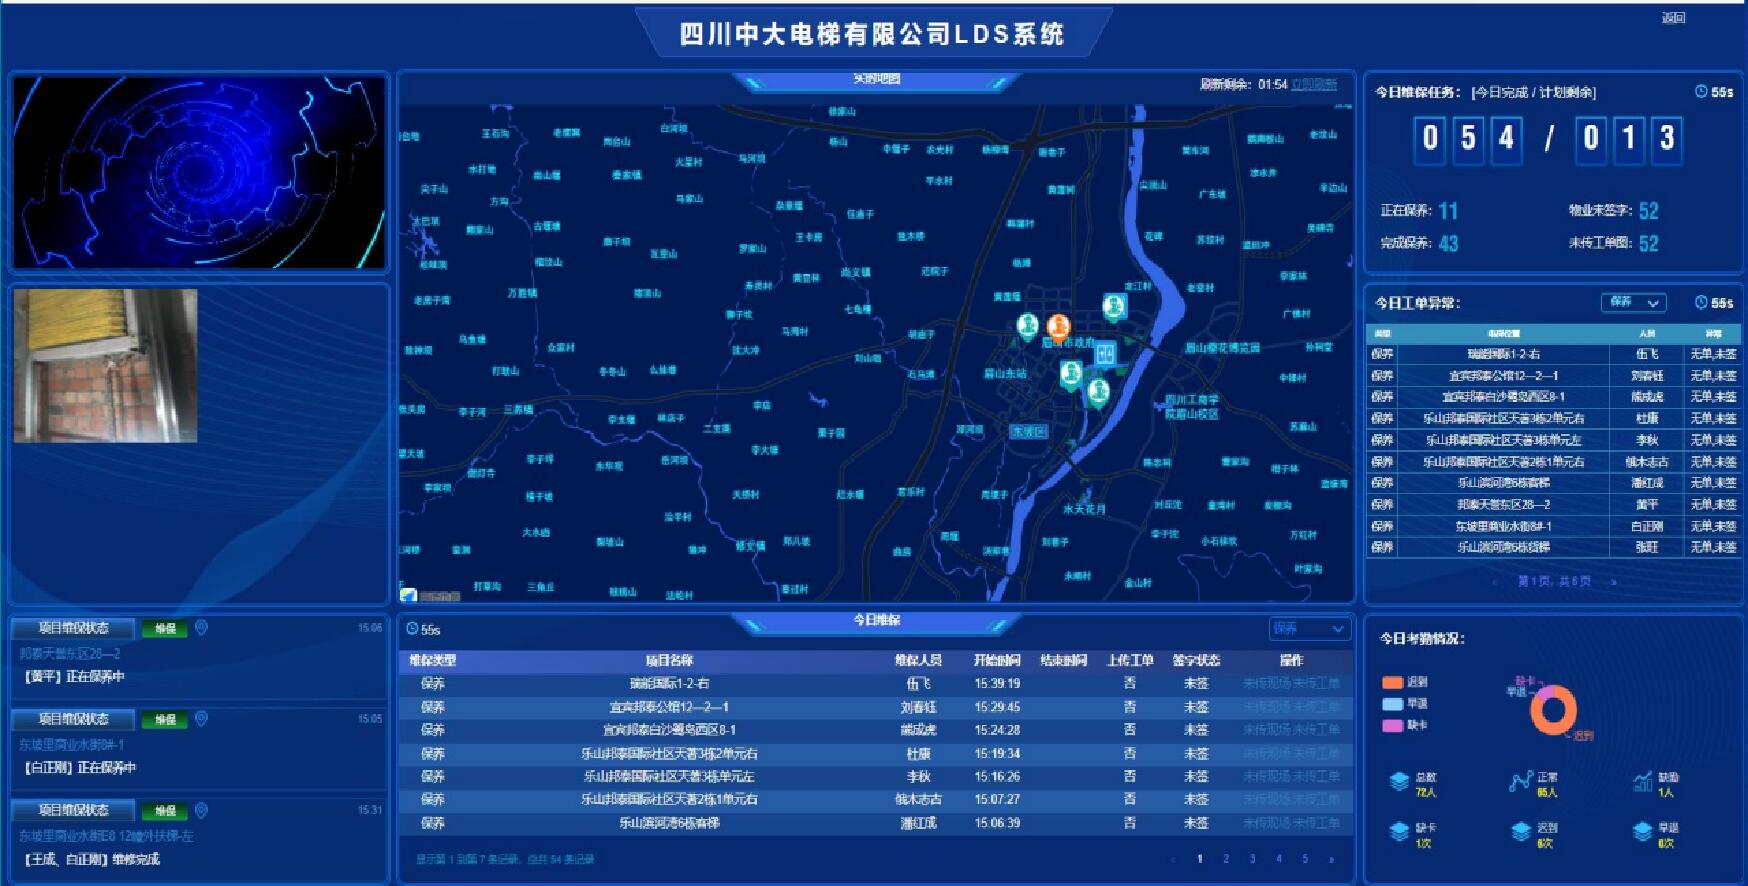The image size is (1748, 886).
Task: Click 乐山滨河湾6栋货梯 in 今日工单异常 list
Action: click(1503, 547)
